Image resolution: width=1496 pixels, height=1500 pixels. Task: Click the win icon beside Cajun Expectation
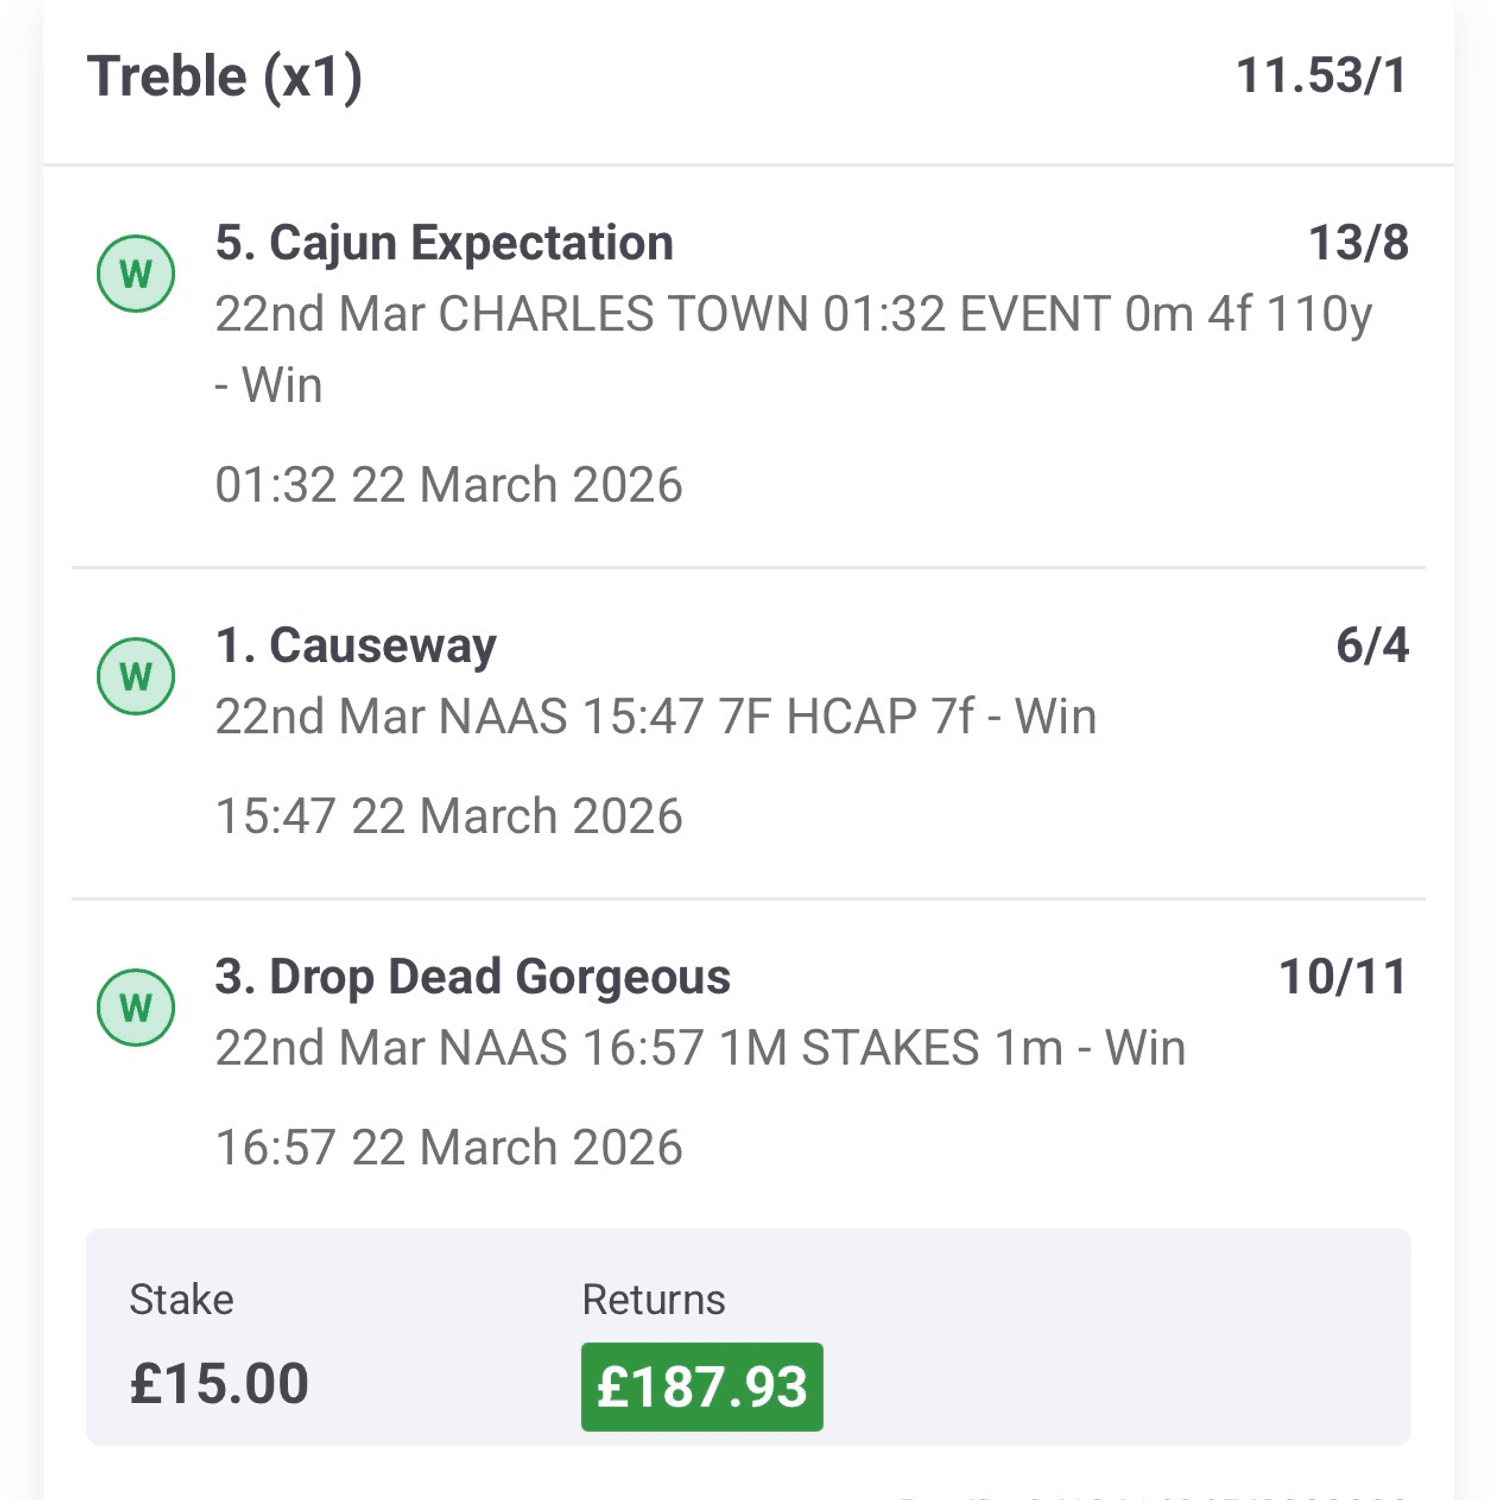coord(136,273)
